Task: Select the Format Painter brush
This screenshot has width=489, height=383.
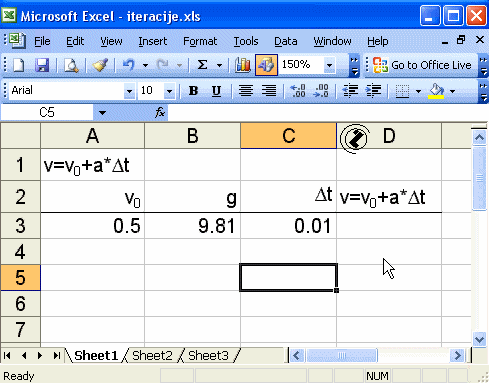Action: pyautogui.click(x=100, y=65)
